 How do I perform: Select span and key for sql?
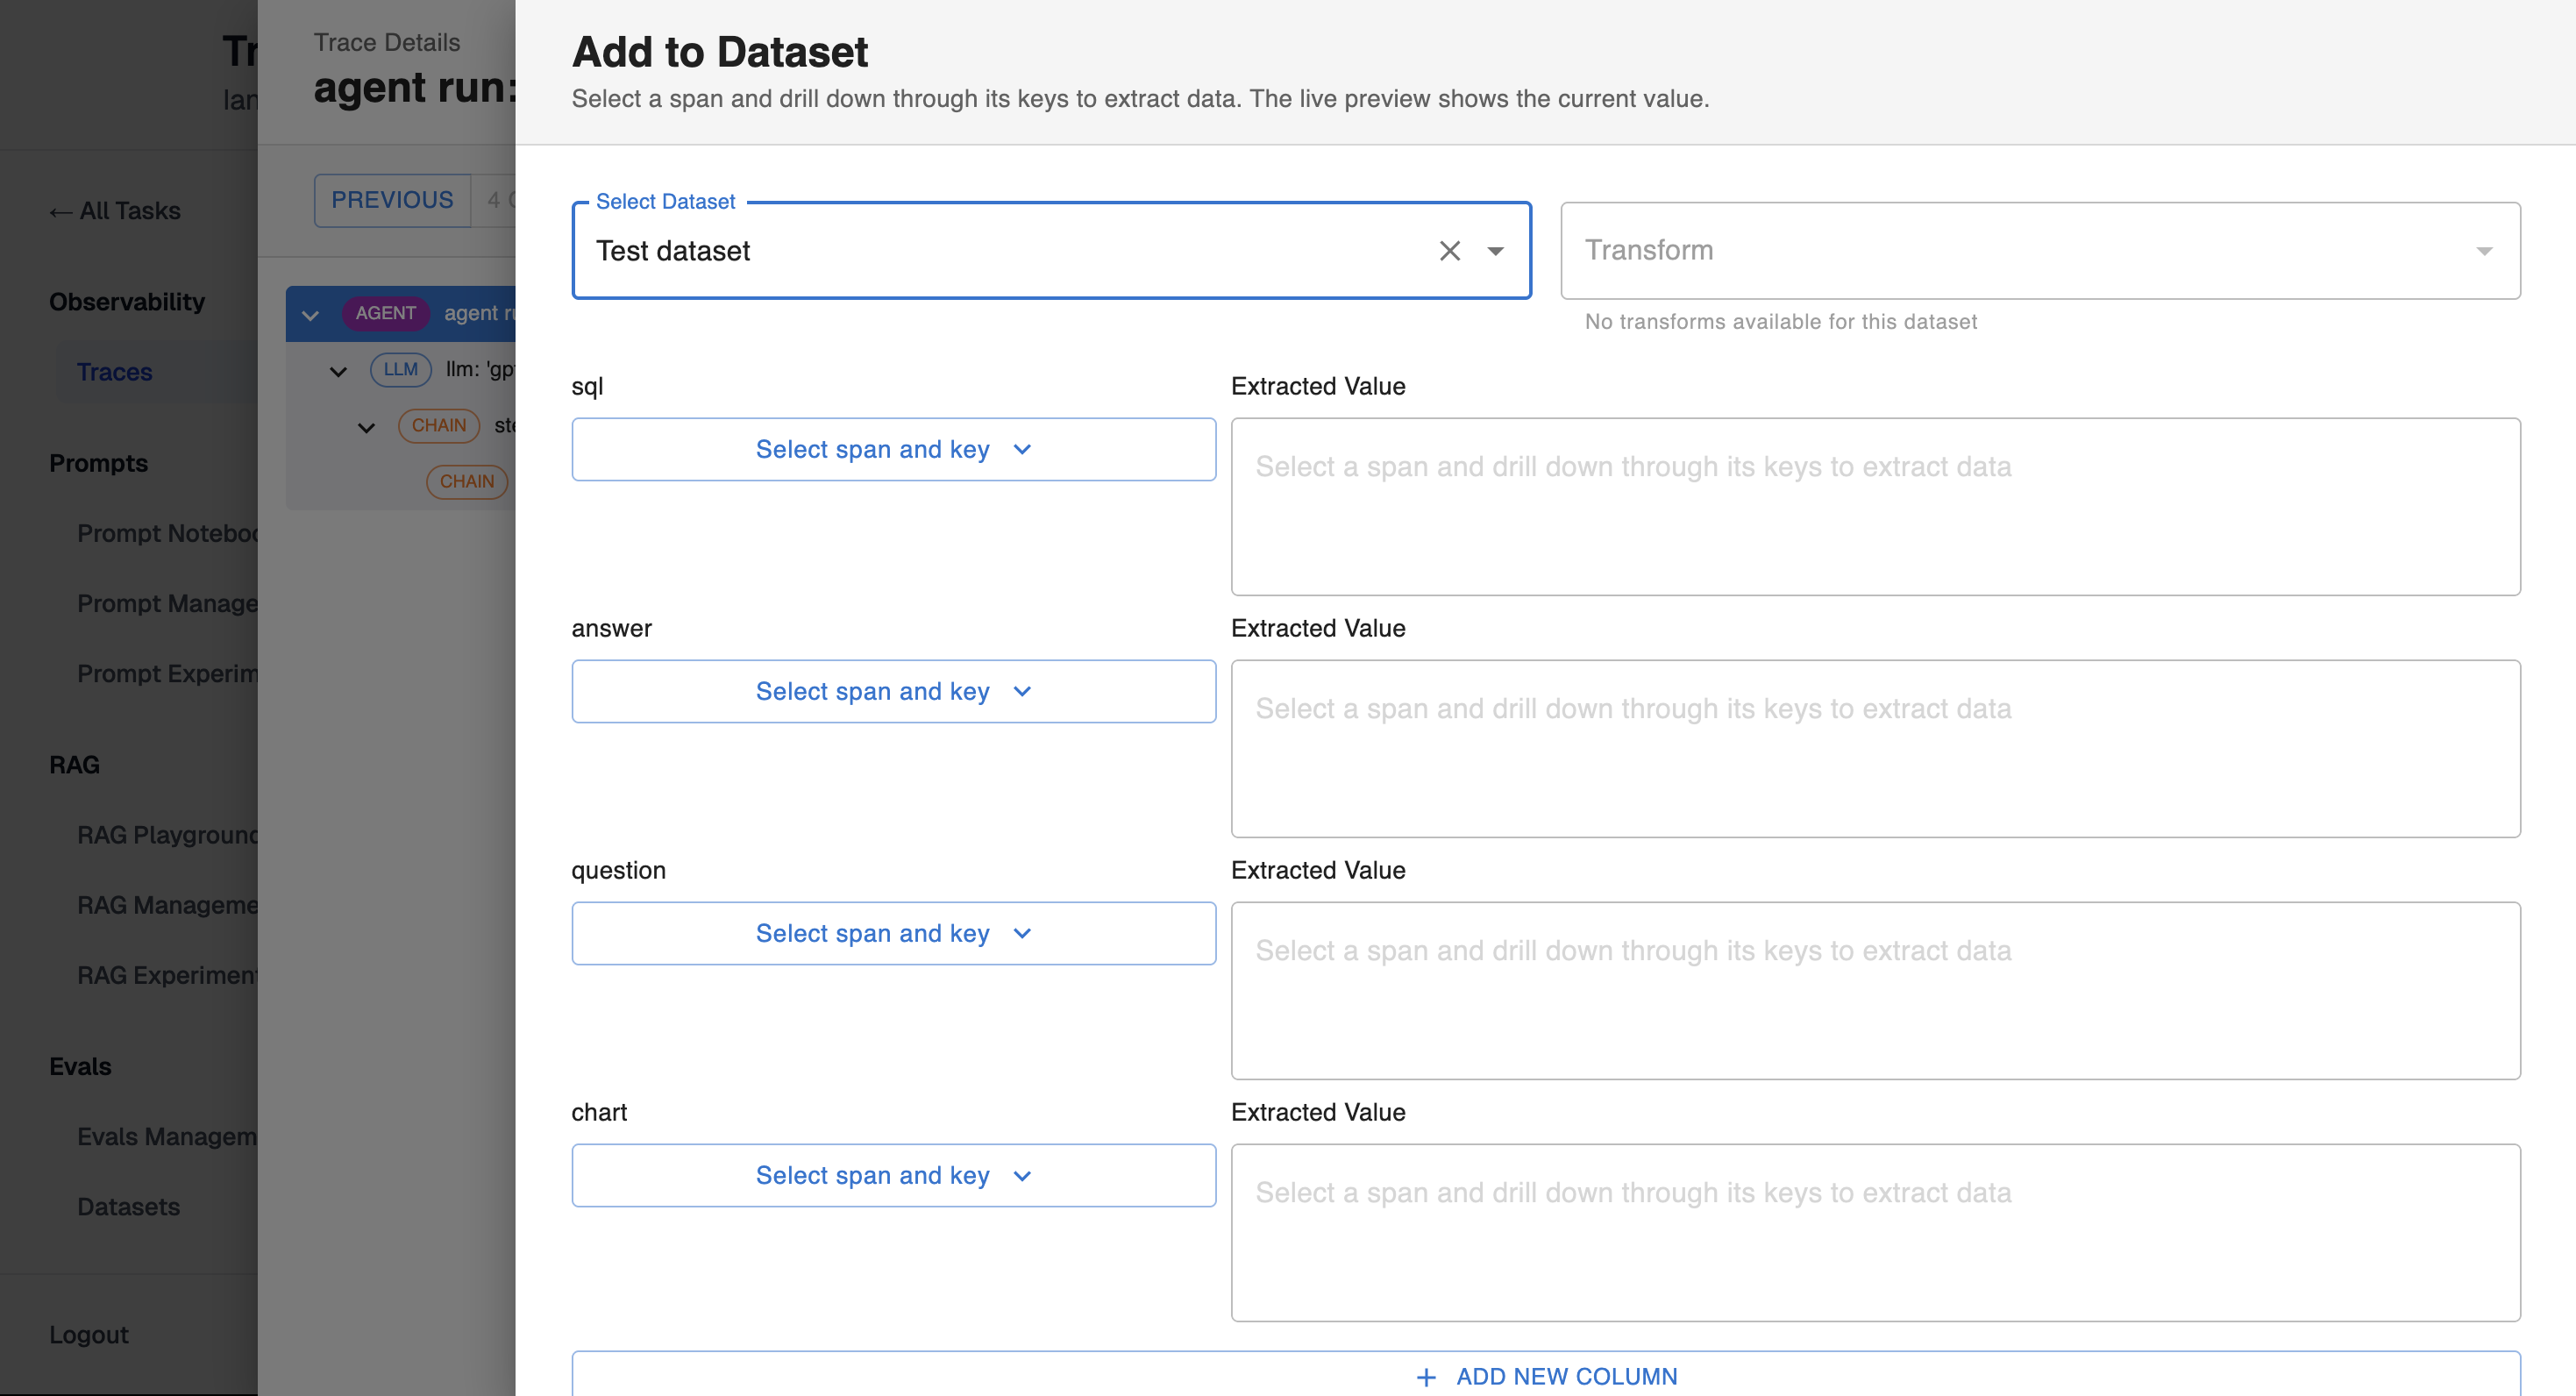coord(893,450)
